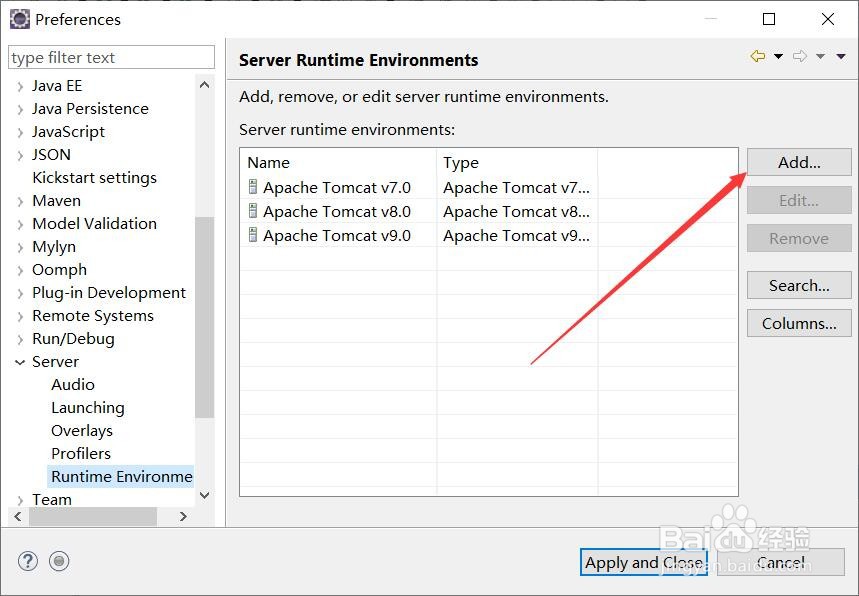Select the Apache Tomcat v9.0 server icon

253,235
